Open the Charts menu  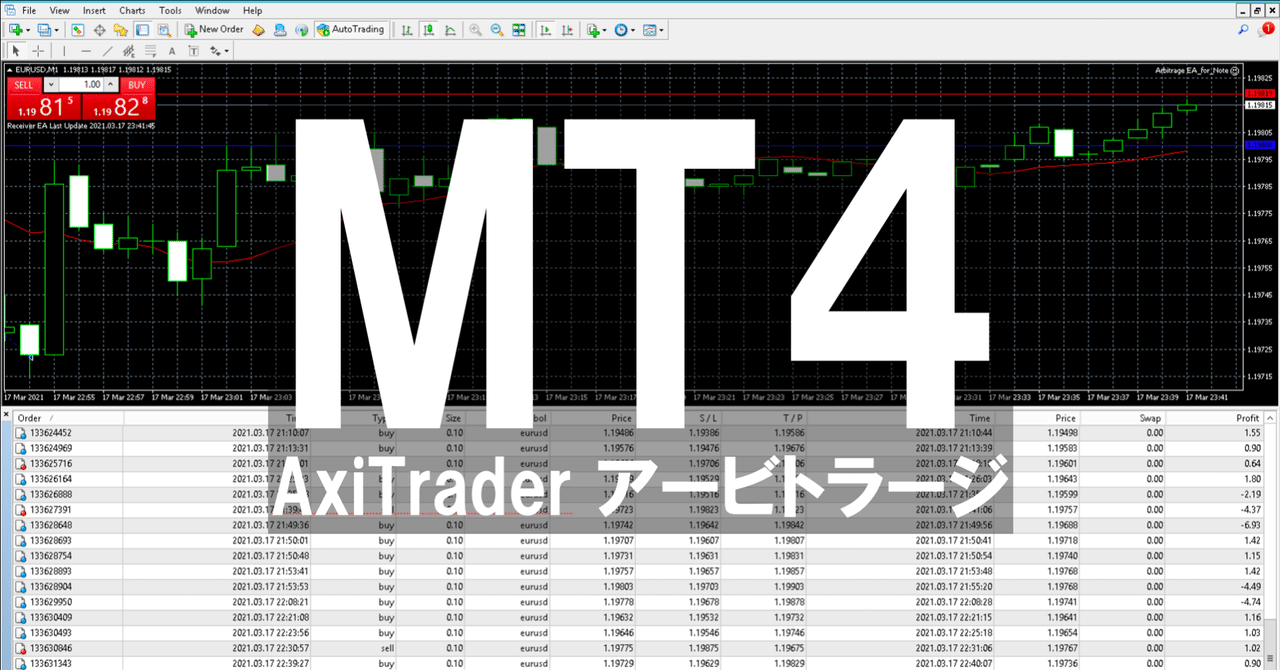point(131,10)
